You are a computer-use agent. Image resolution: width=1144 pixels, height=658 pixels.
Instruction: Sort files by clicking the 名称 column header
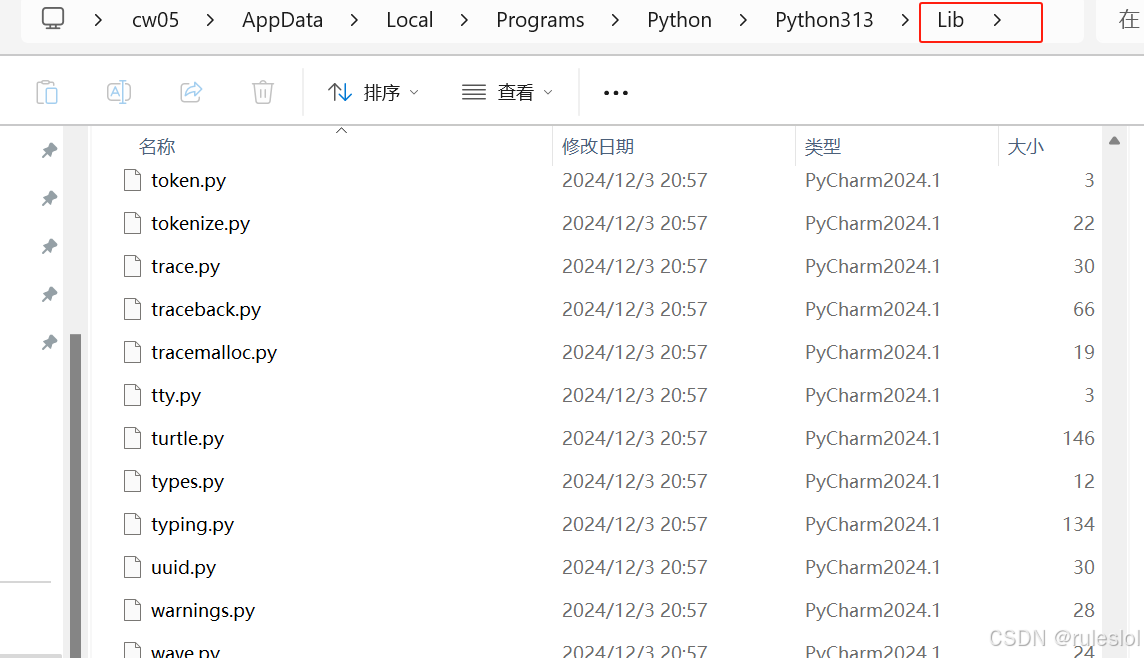click(157, 146)
